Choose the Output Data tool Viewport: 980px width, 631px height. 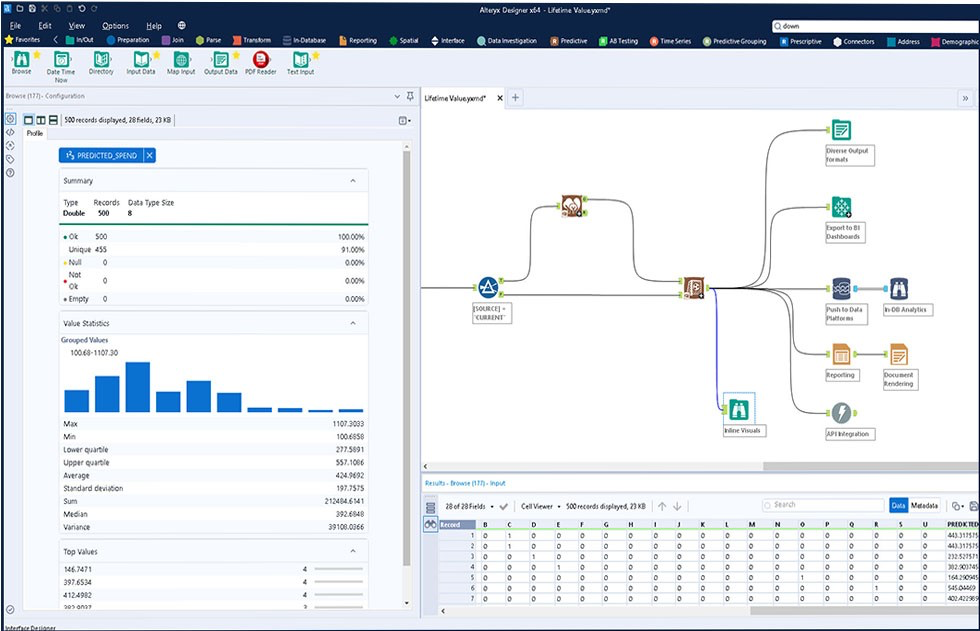click(221, 60)
